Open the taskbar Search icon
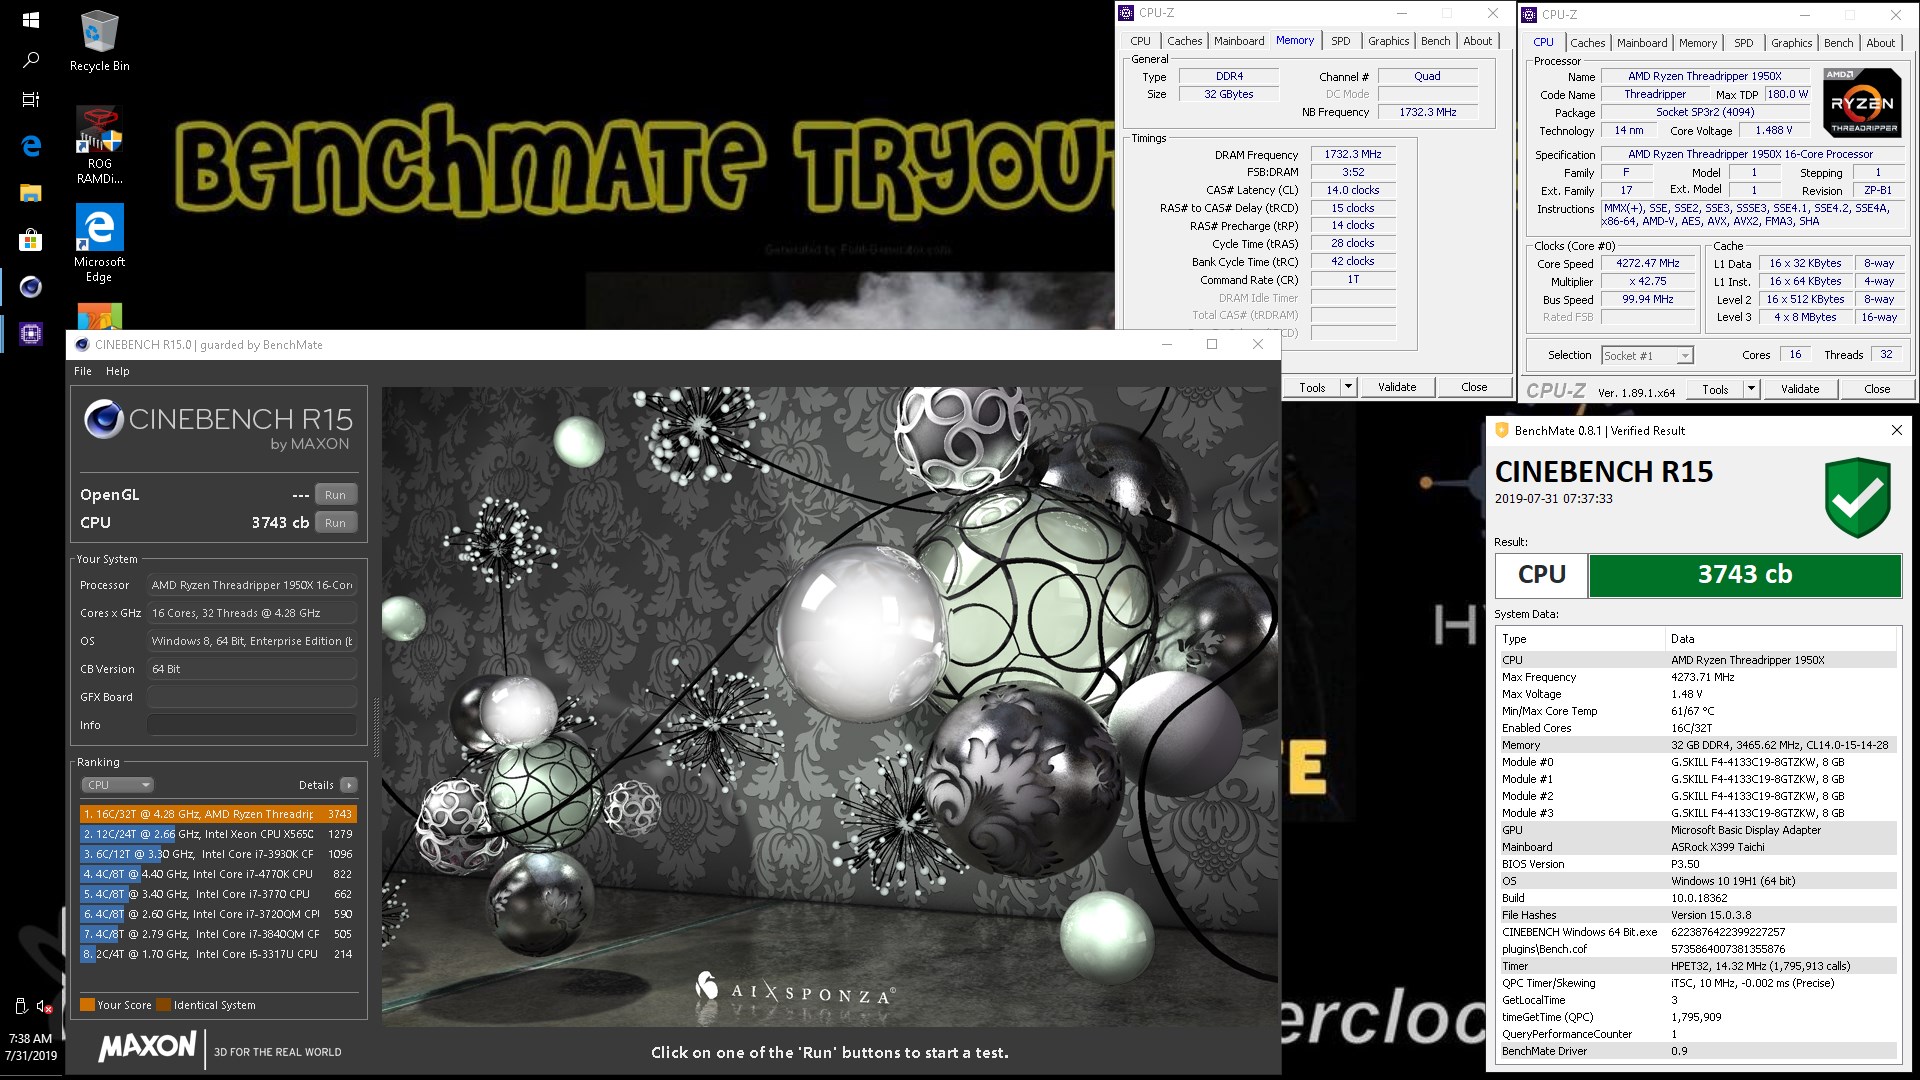The height and width of the screenshot is (1080, 1920). pos(30,60)
